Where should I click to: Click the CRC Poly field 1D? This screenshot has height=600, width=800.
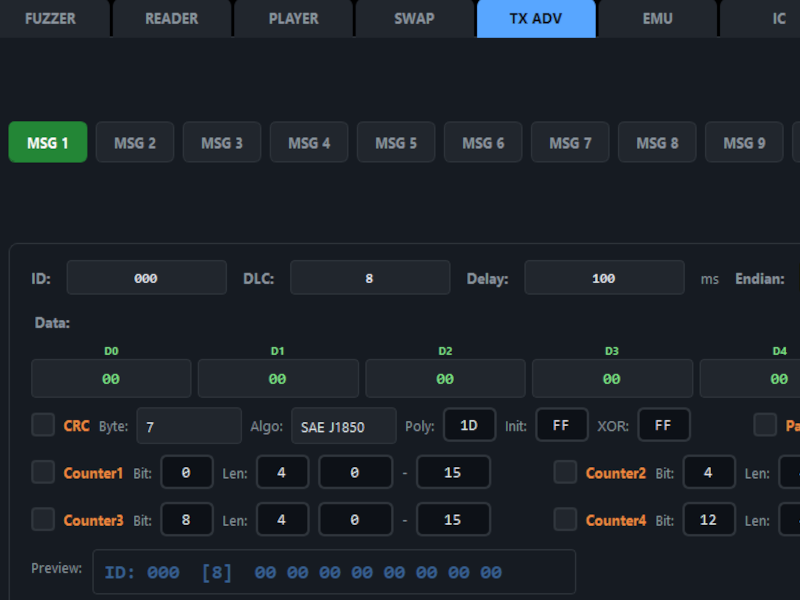coord(469,425)
